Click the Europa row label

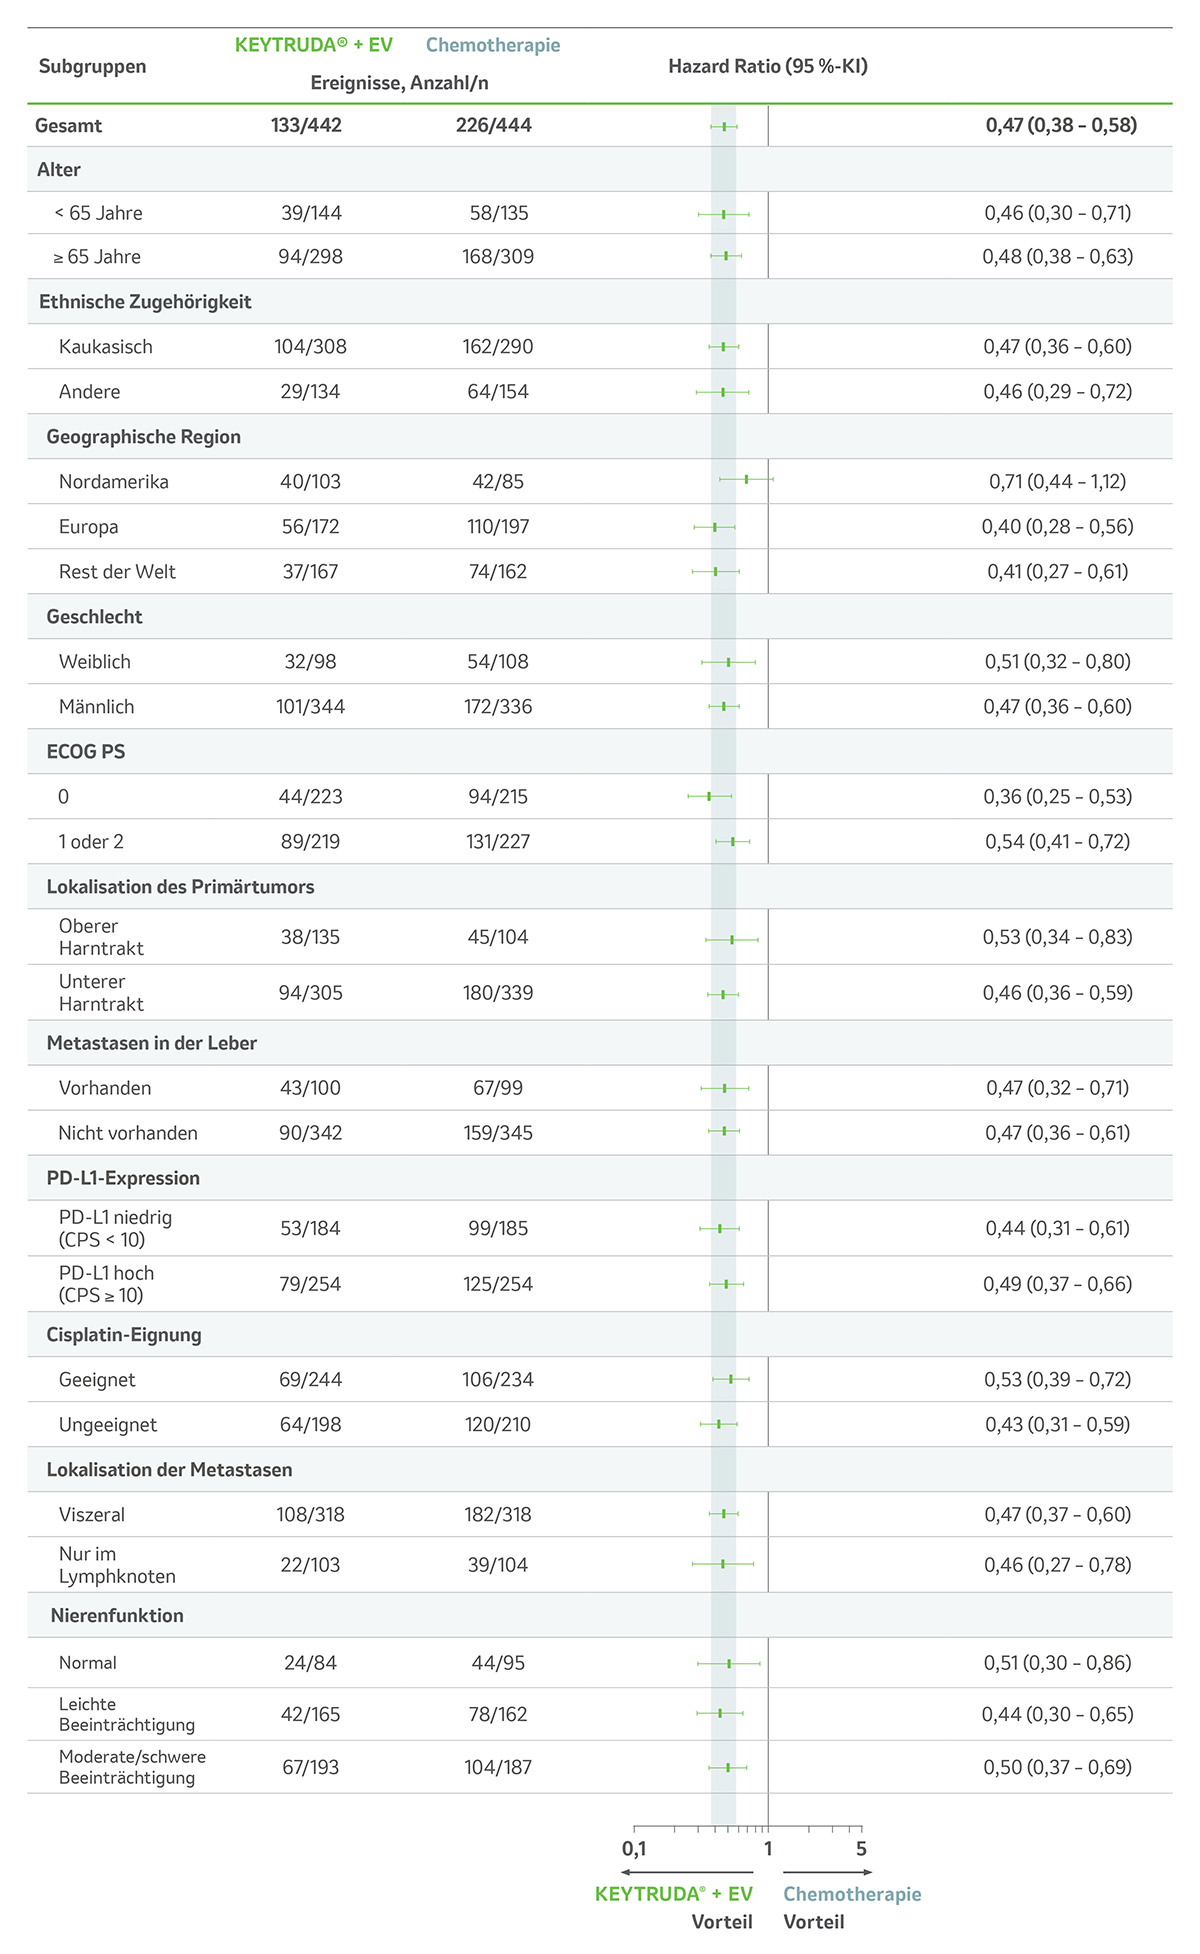point(89,526)
